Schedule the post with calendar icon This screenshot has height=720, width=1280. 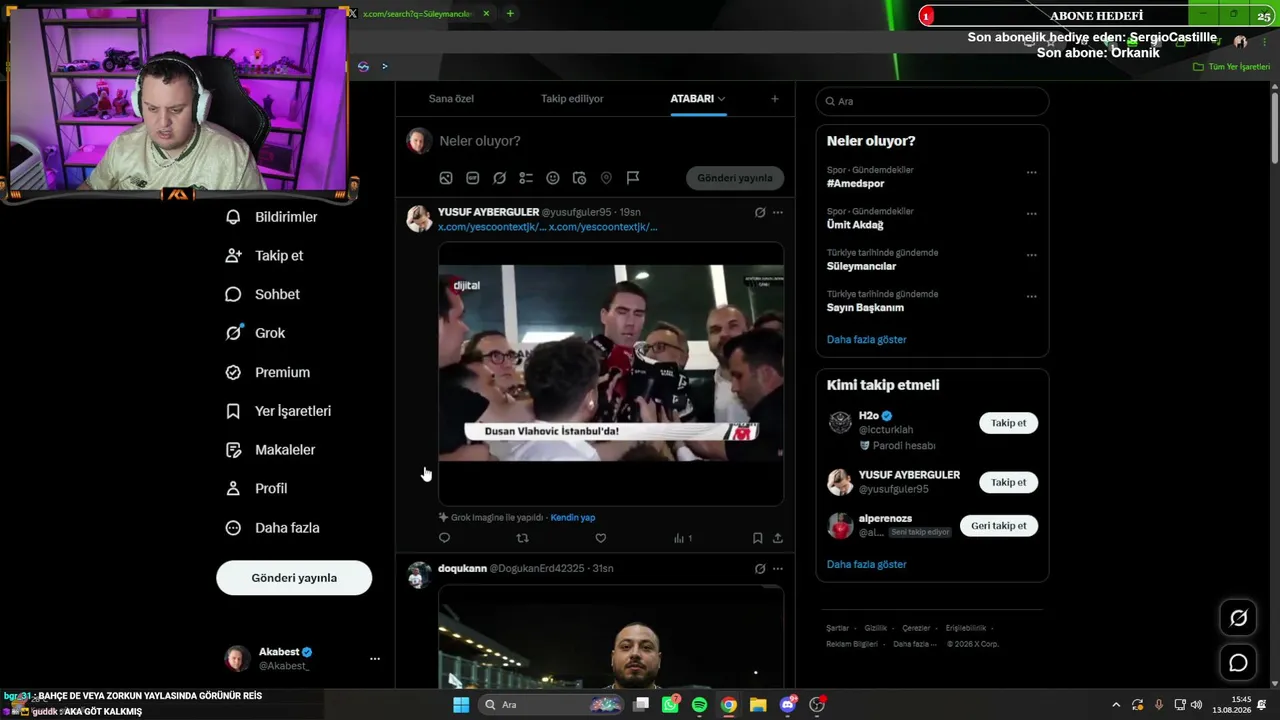point(579,178)
